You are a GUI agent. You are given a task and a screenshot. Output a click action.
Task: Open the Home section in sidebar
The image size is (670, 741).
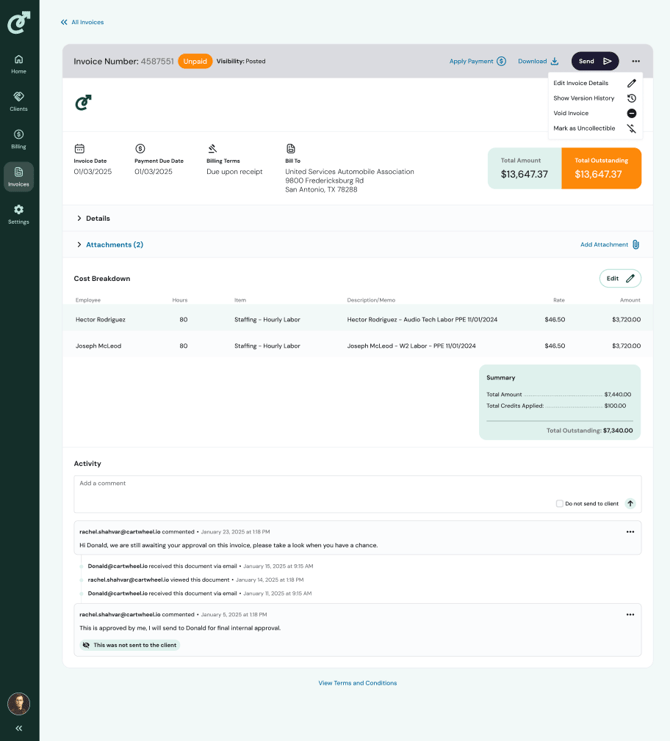pos(18,64)
